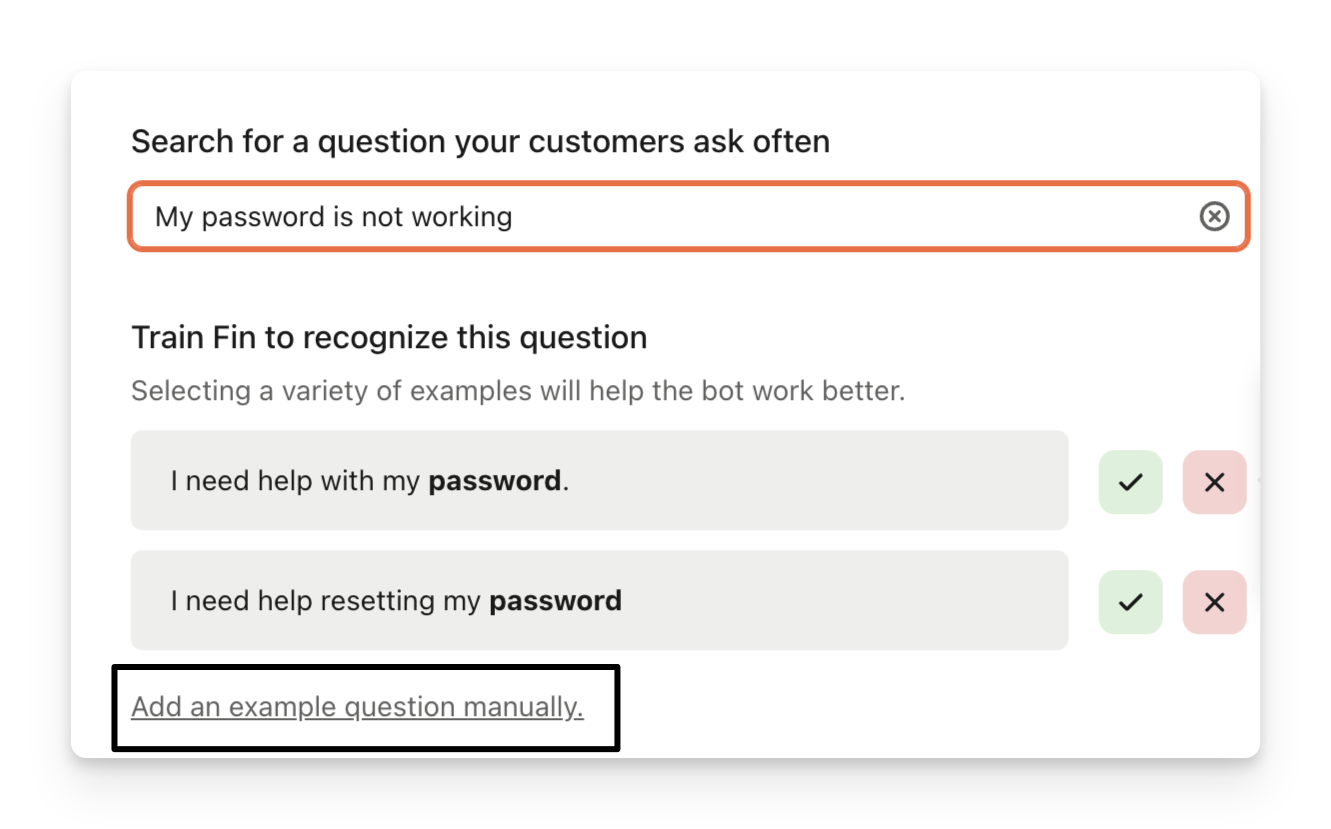Click the "My password is not working" text

(x=333, y=216)
